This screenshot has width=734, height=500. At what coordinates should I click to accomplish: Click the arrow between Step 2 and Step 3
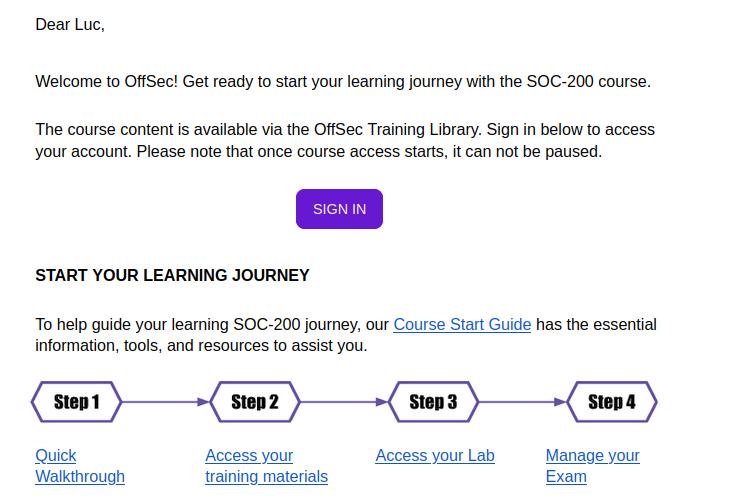coord(345,402)
